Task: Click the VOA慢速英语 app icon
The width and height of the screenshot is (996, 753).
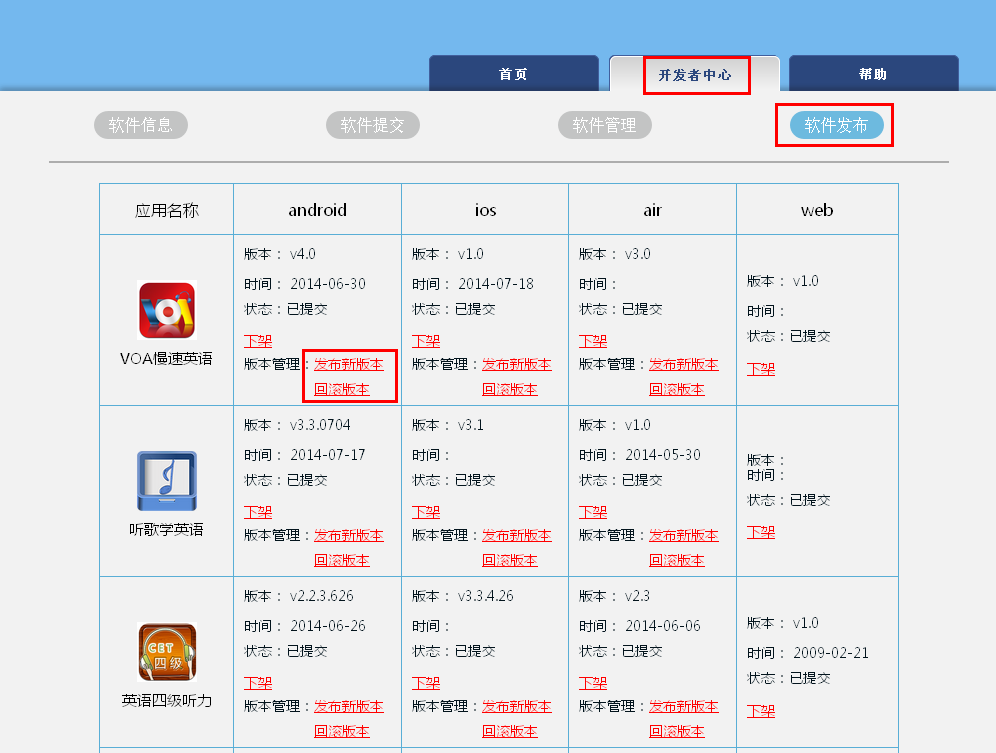Action: [x=167, y=310]
